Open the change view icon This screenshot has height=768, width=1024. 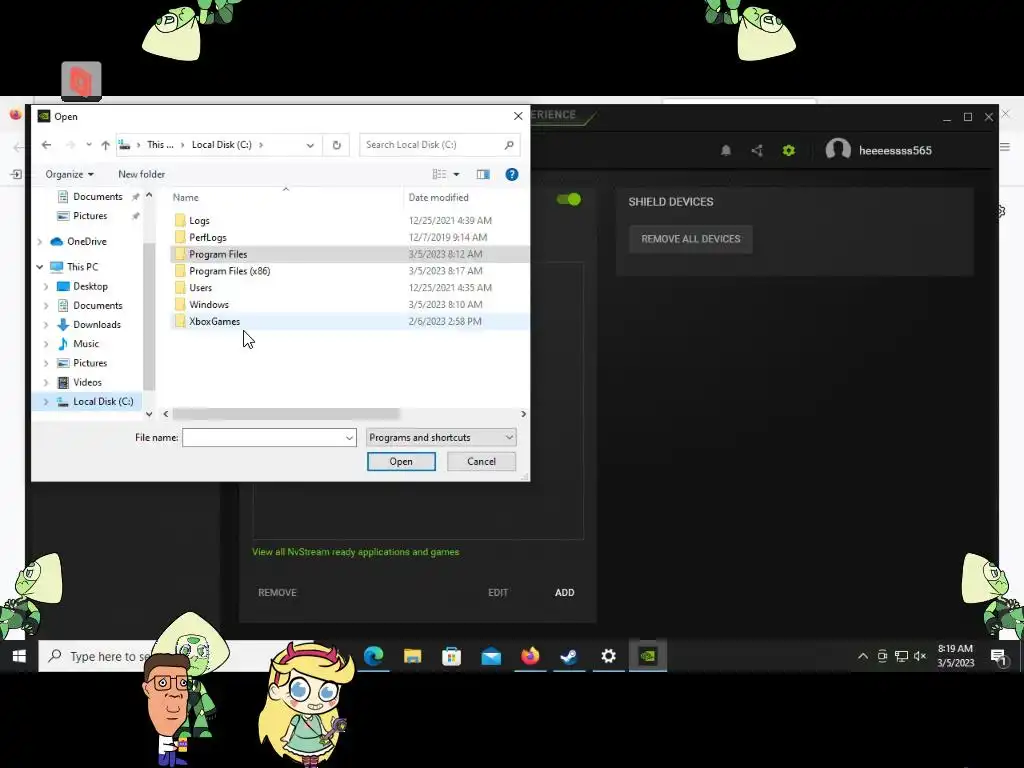coord(440,174)
